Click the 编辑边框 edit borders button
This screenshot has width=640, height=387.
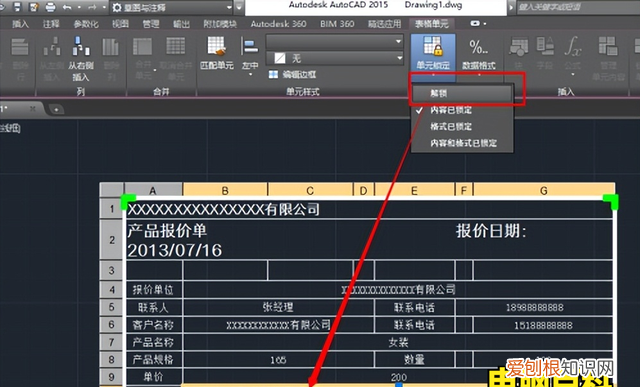click(x=292, y=74)
